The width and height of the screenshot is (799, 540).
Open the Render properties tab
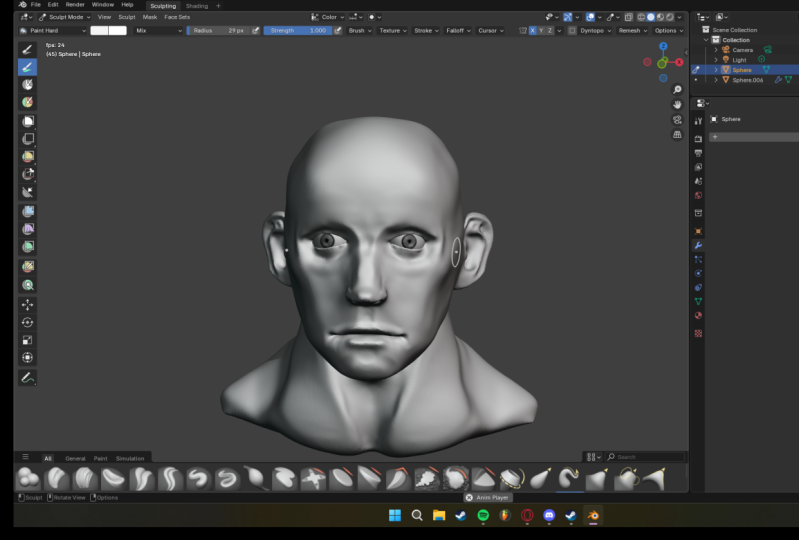tap(699, 139)
